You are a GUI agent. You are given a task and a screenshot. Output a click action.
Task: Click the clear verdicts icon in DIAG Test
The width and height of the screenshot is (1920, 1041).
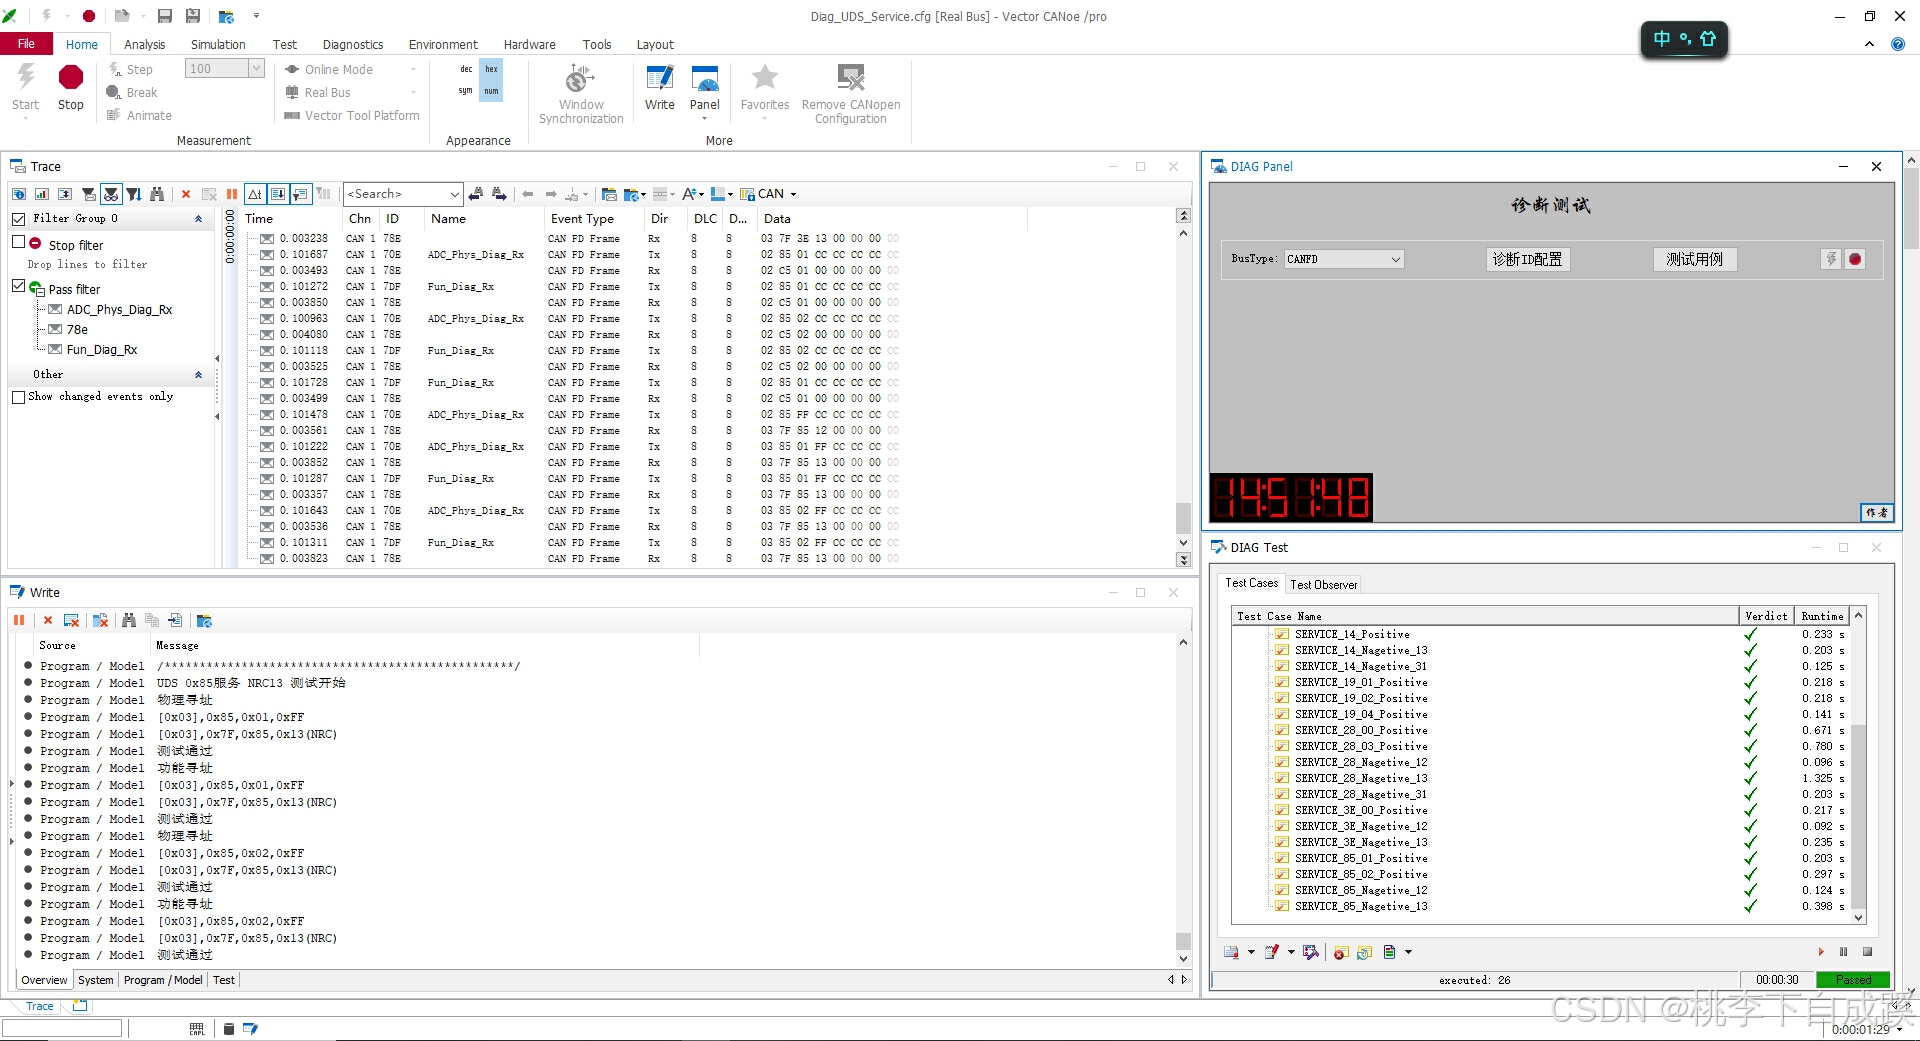point(1341,952)
